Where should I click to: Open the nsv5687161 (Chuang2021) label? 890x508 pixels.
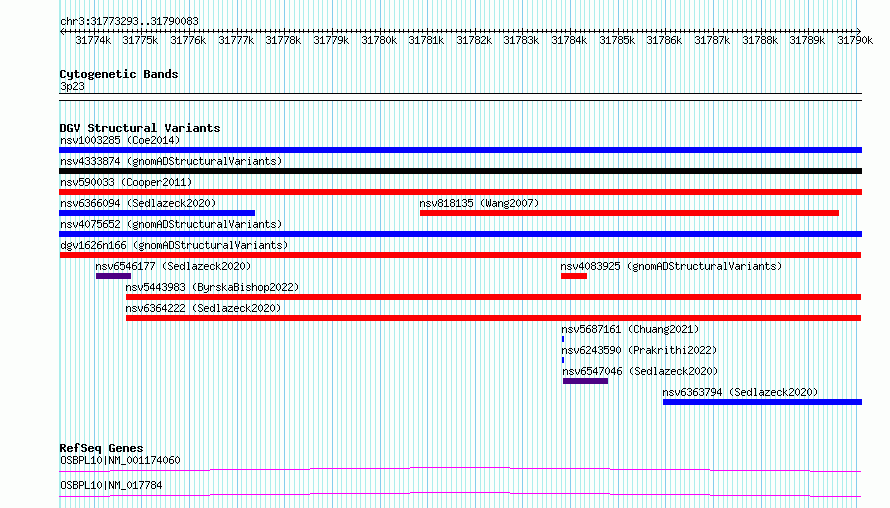point(630,329)
